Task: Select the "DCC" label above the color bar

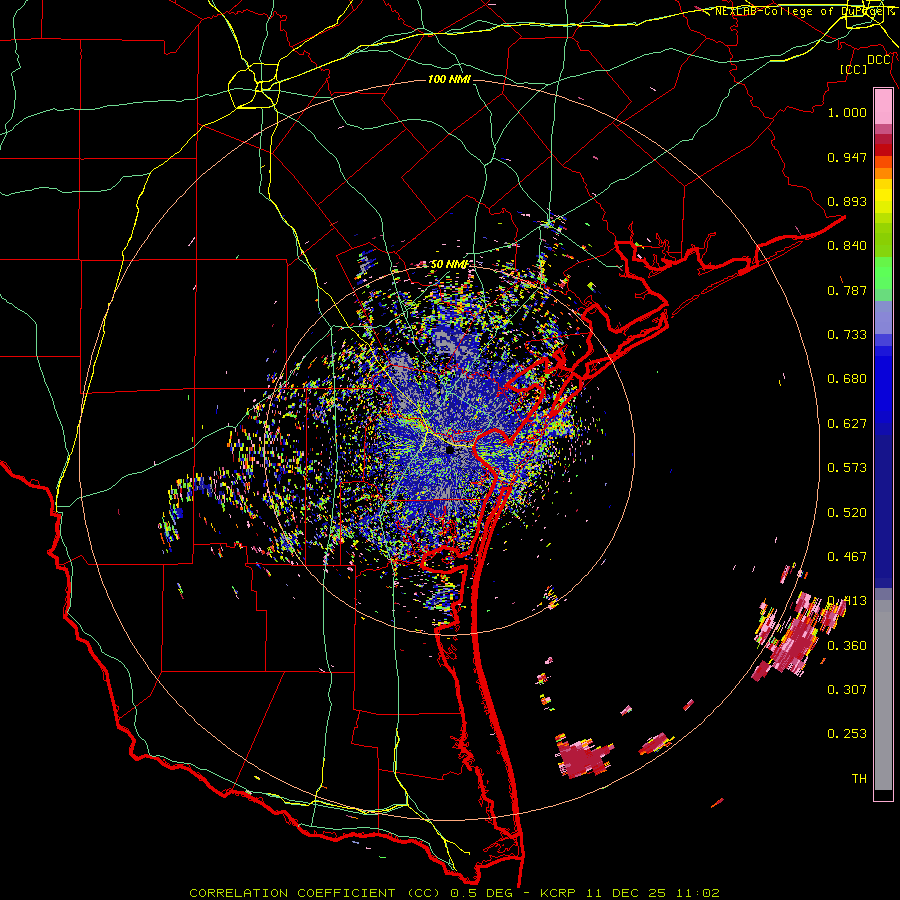Action: (x=879, y=60)
